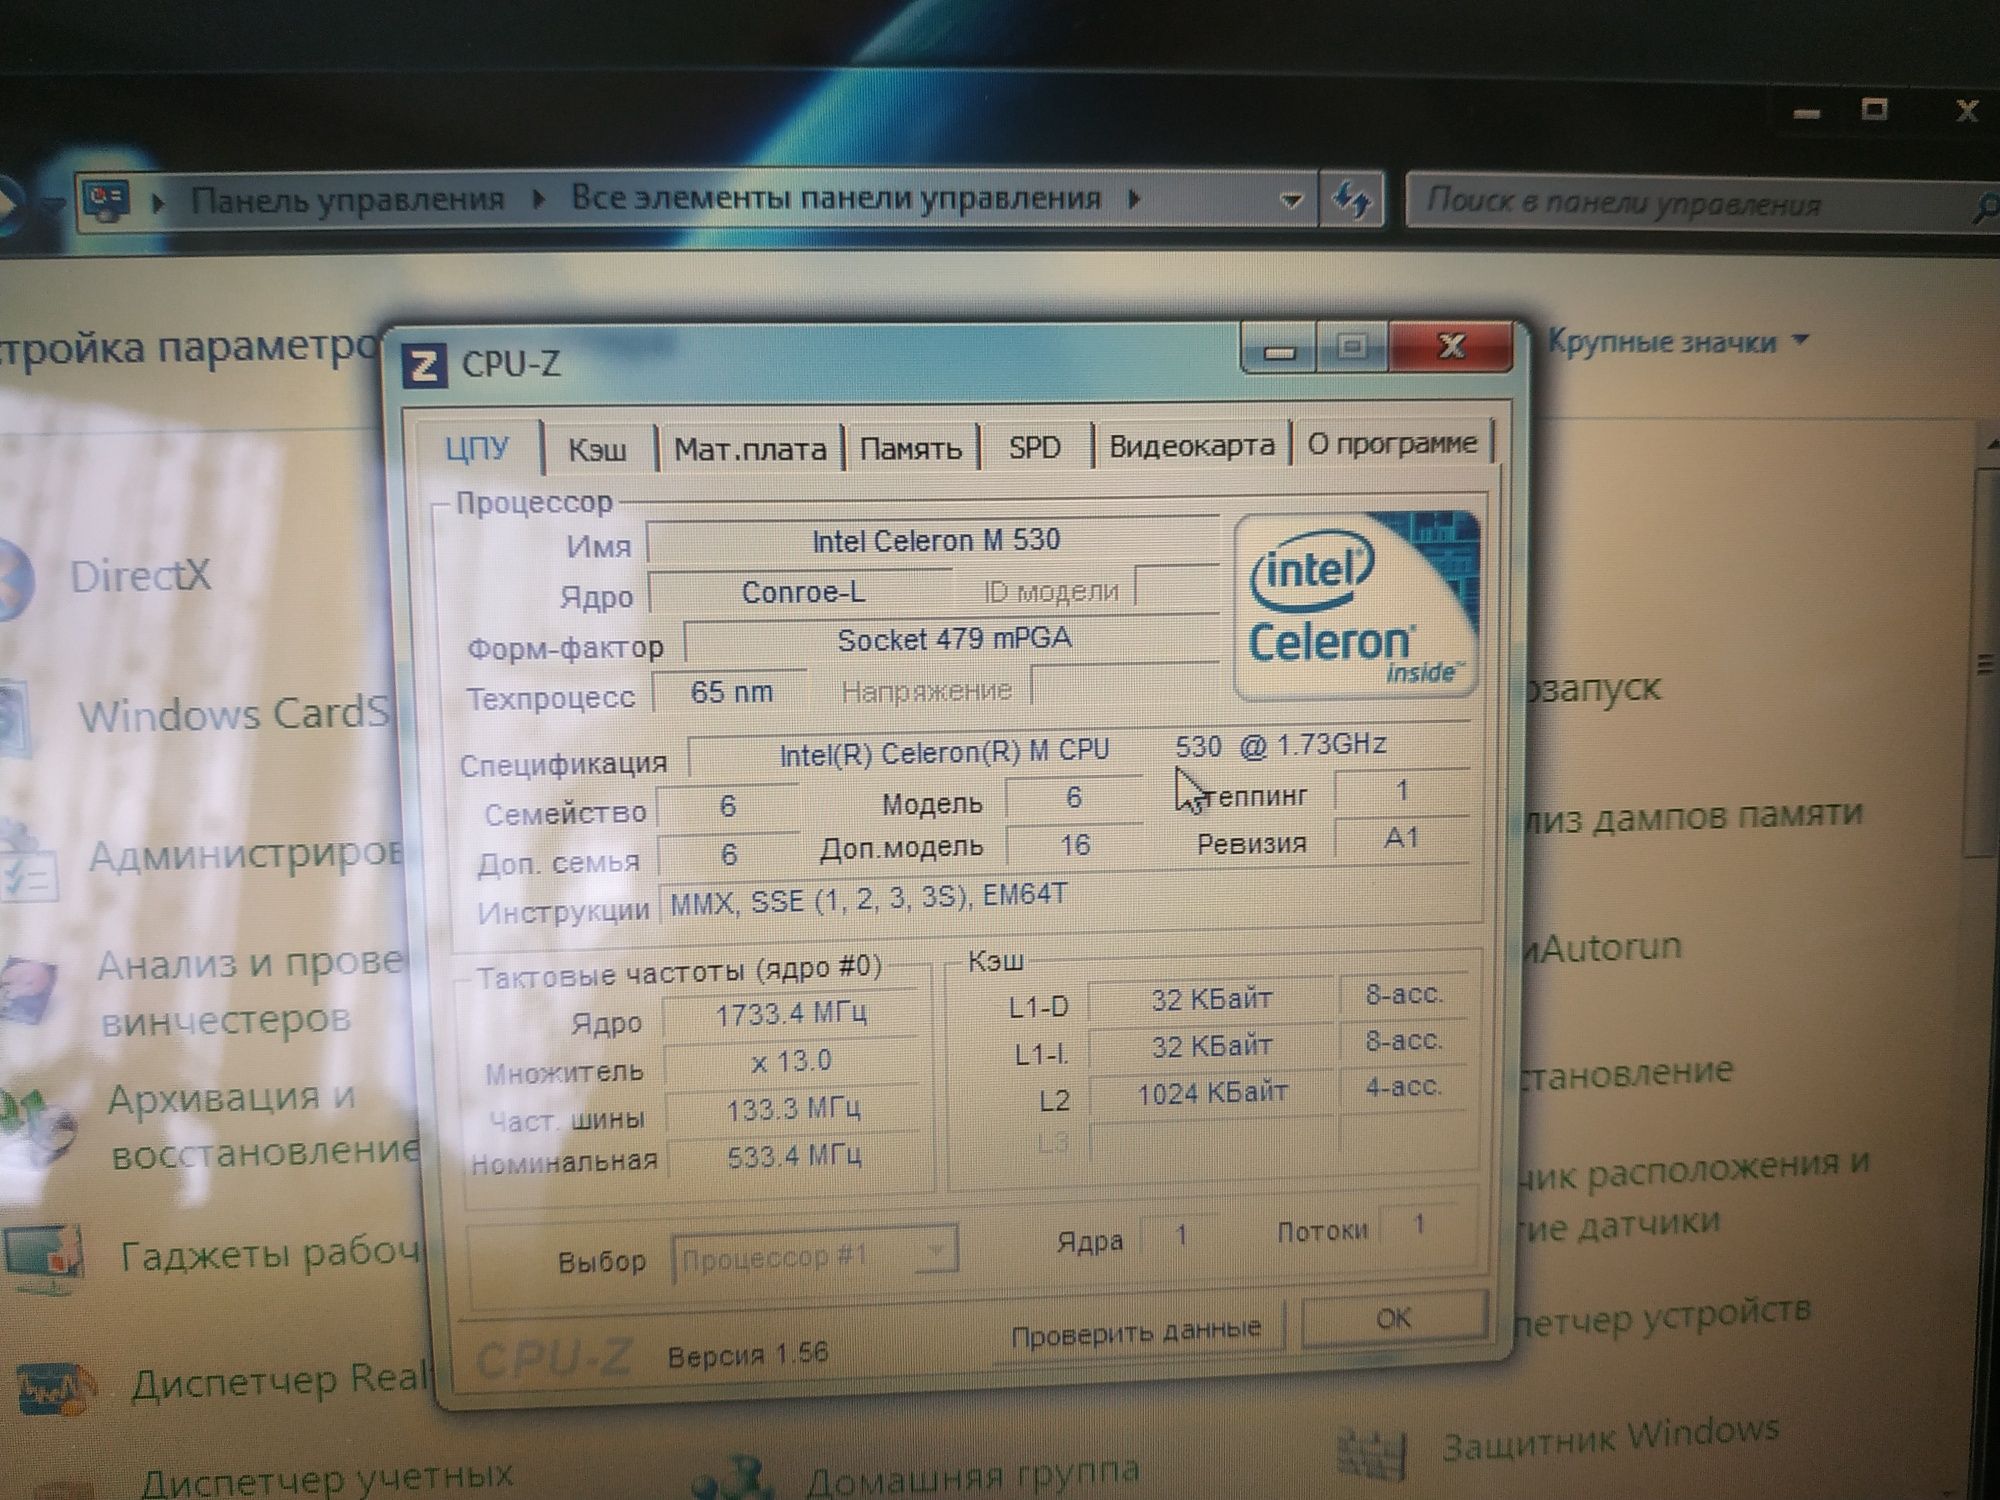Open Диспетчер Realtek item

pyautogui.click(x=280, y=1381)
